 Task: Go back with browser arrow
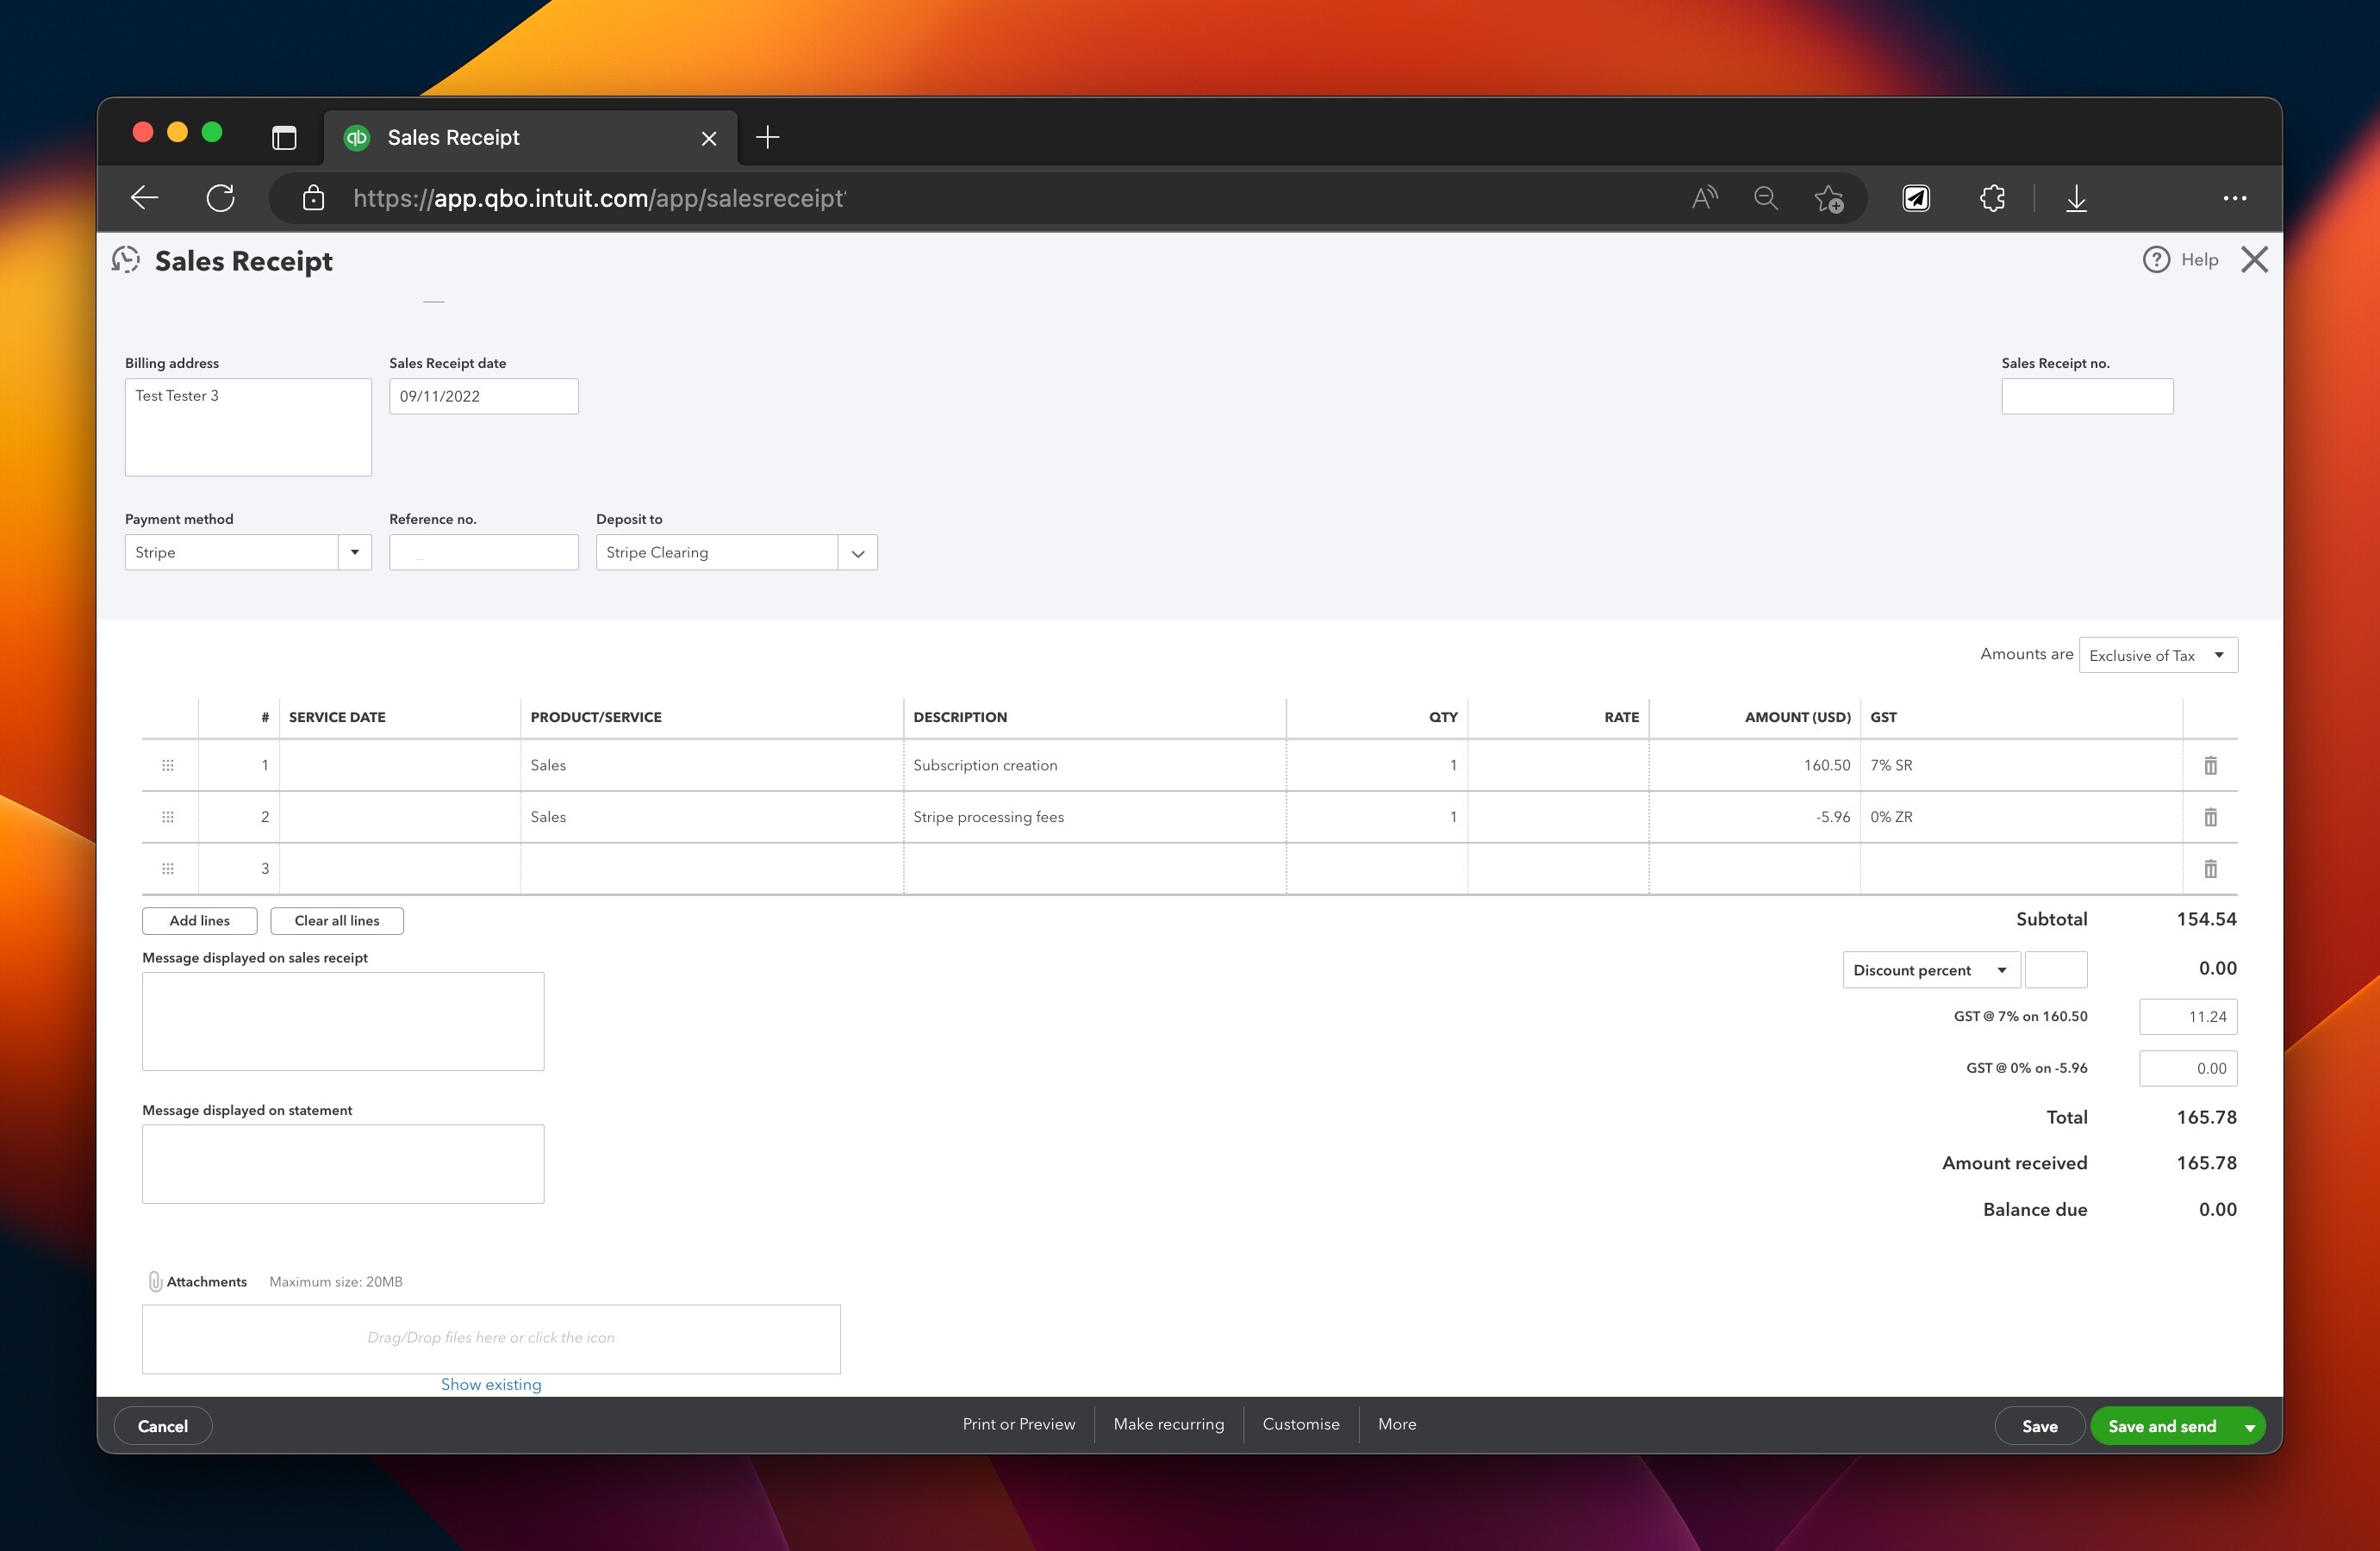[x=145, y=198]
